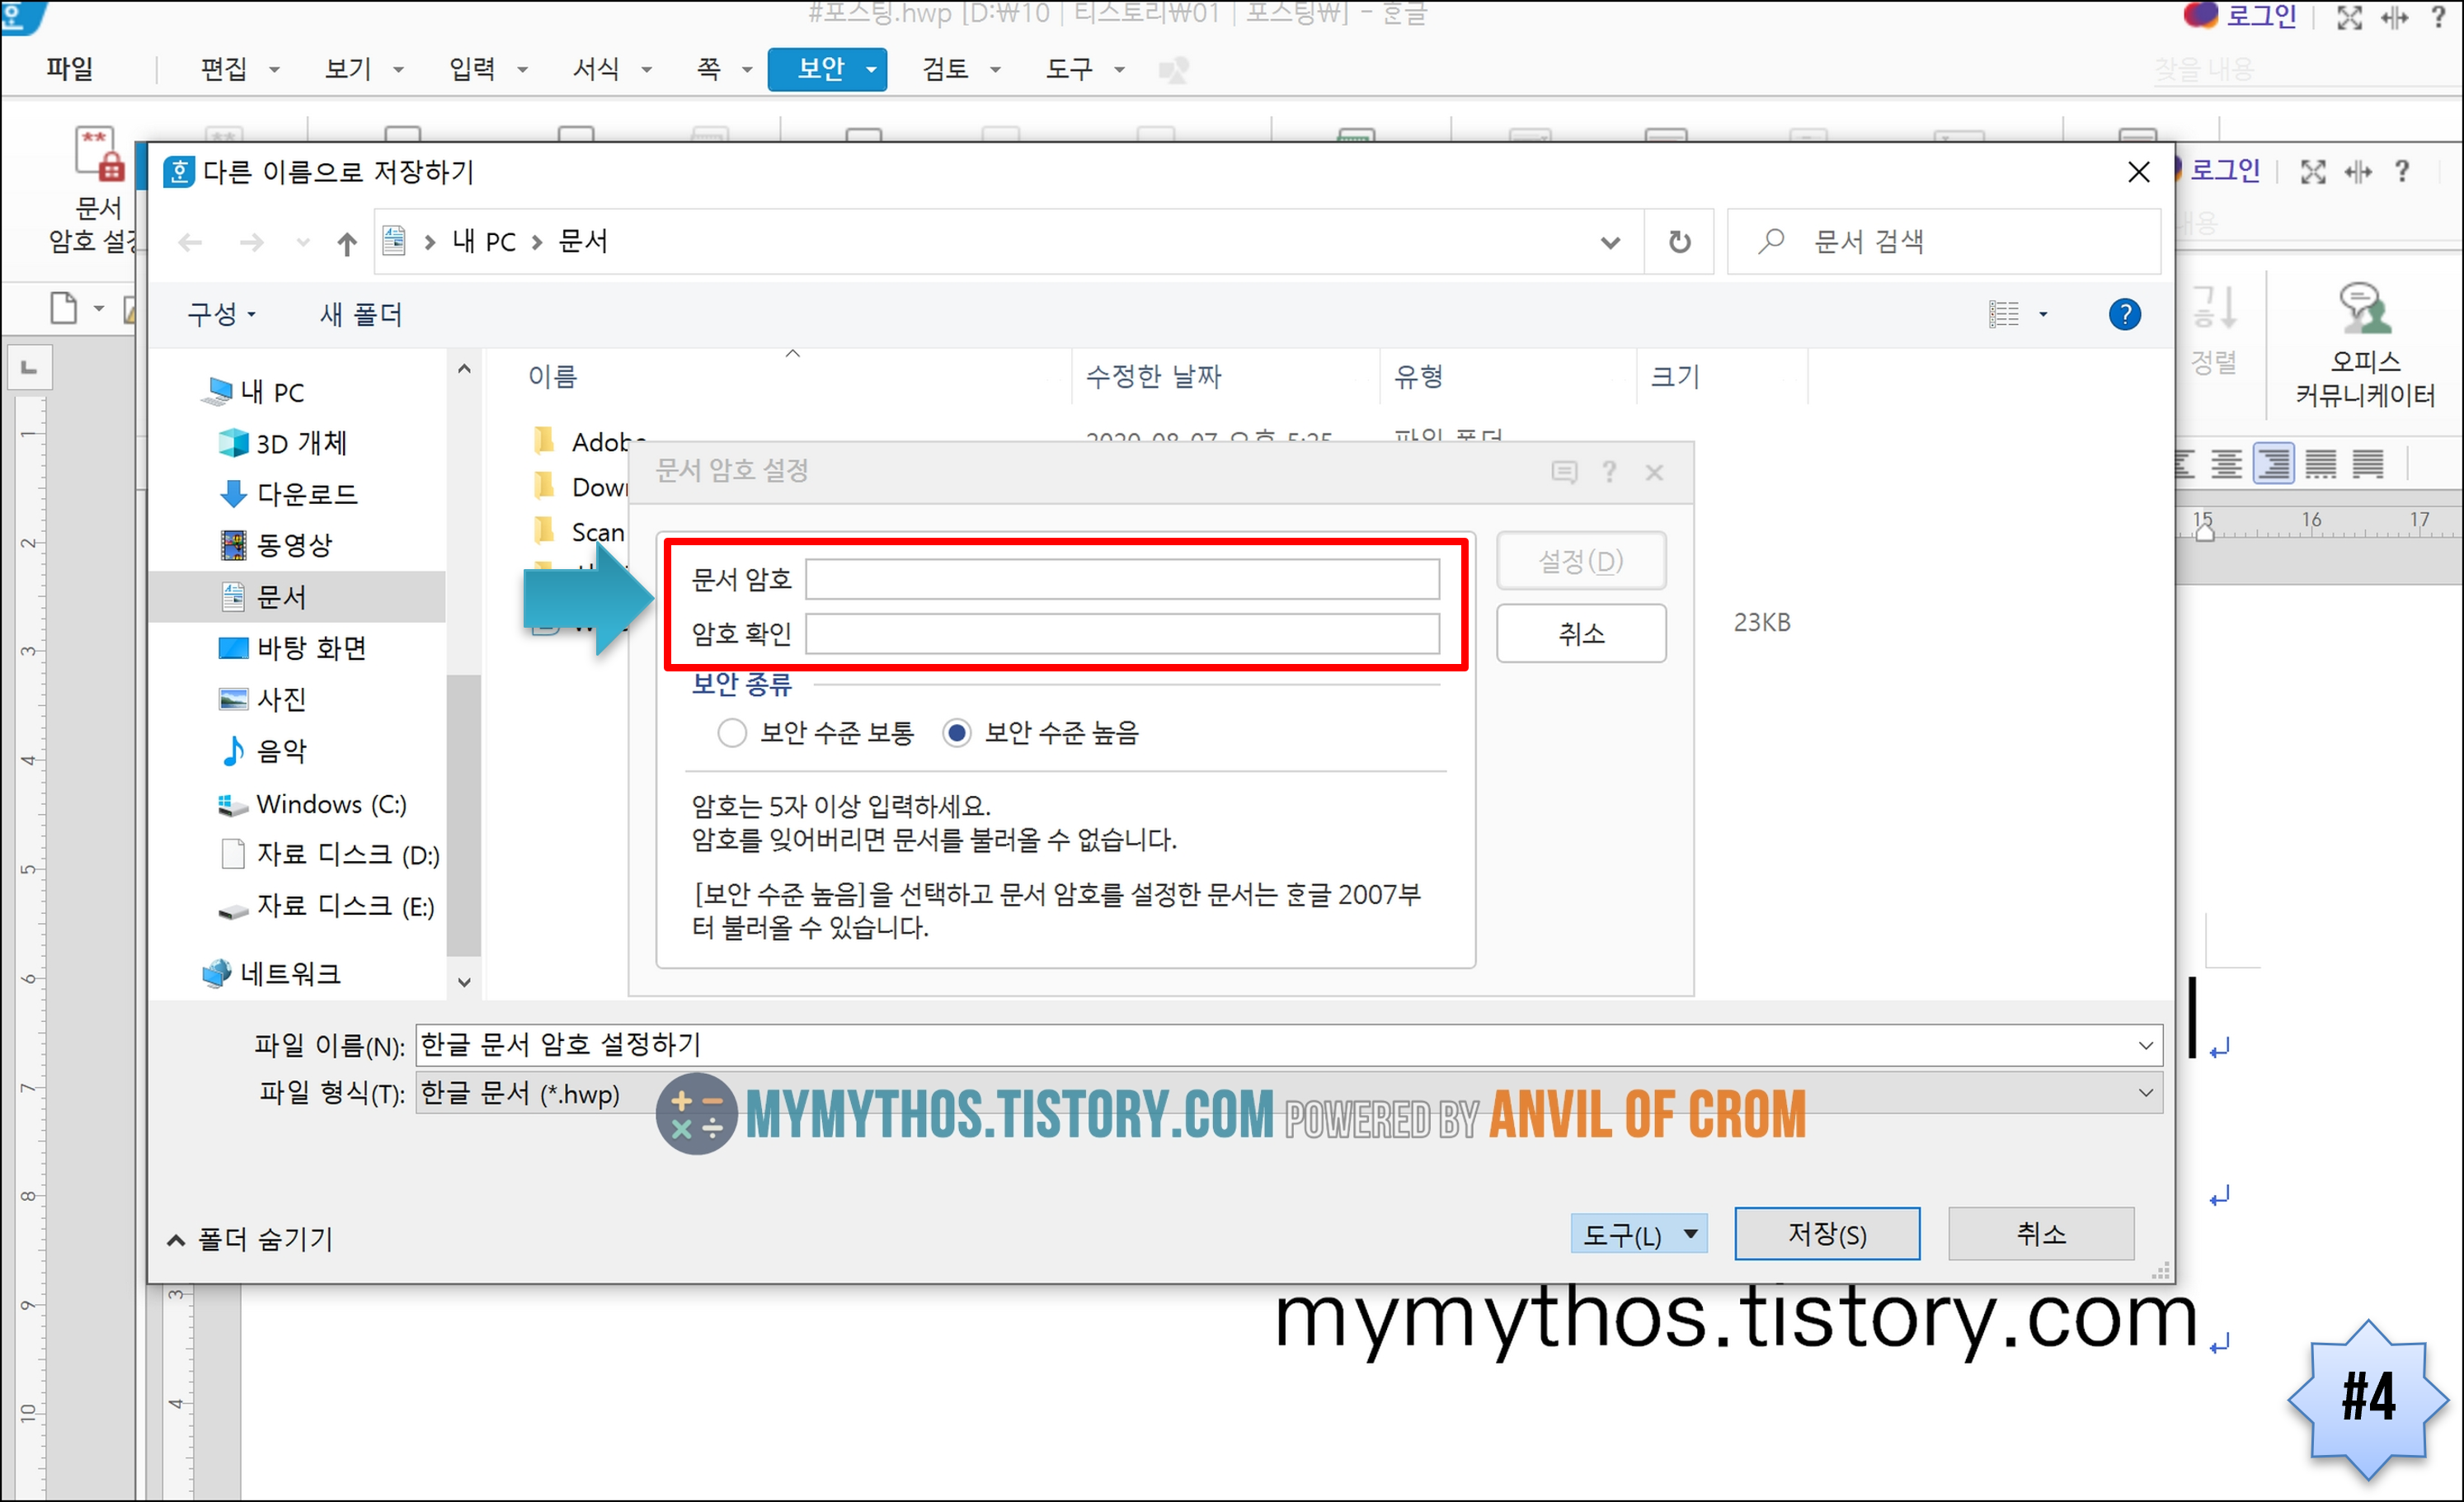The image size is (2464, 1502).
Task: Open the 구성 dropdown menu
Action: click(222, 315)
